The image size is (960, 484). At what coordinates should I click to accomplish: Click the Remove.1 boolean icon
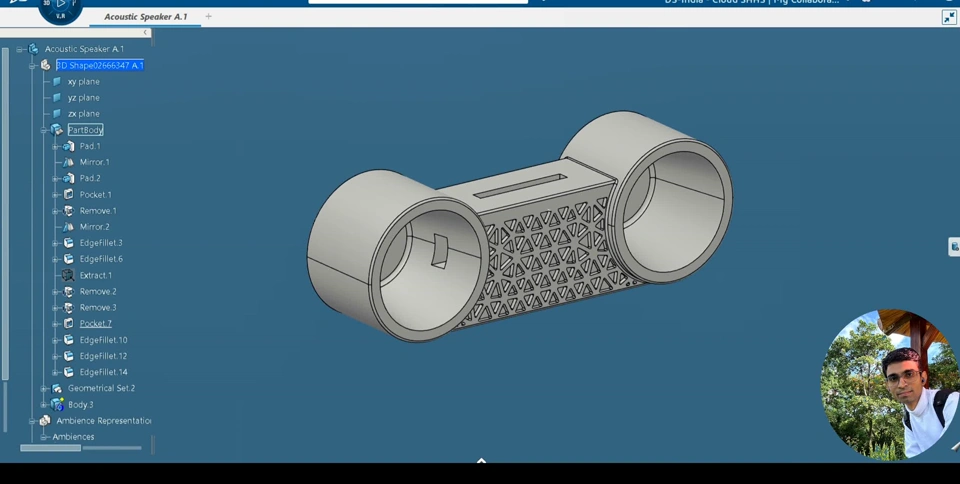coord(69,210)
